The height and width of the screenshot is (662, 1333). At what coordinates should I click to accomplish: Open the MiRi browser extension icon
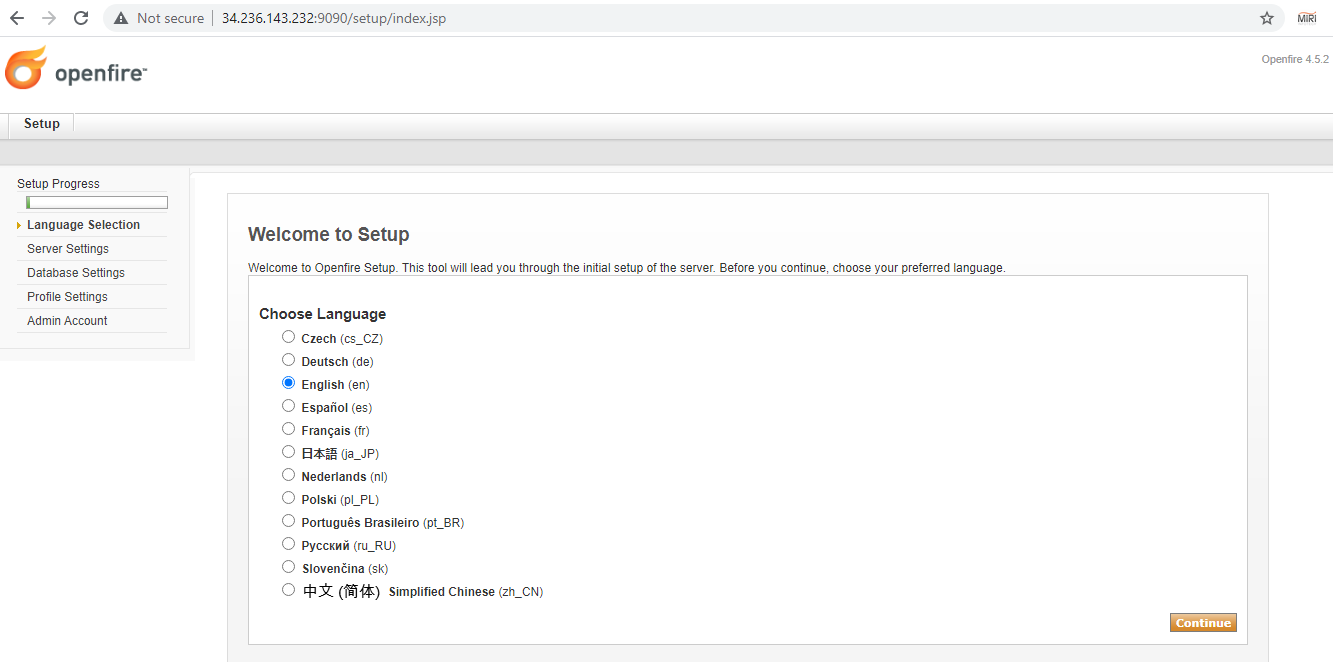click(x=1307, y=18)
